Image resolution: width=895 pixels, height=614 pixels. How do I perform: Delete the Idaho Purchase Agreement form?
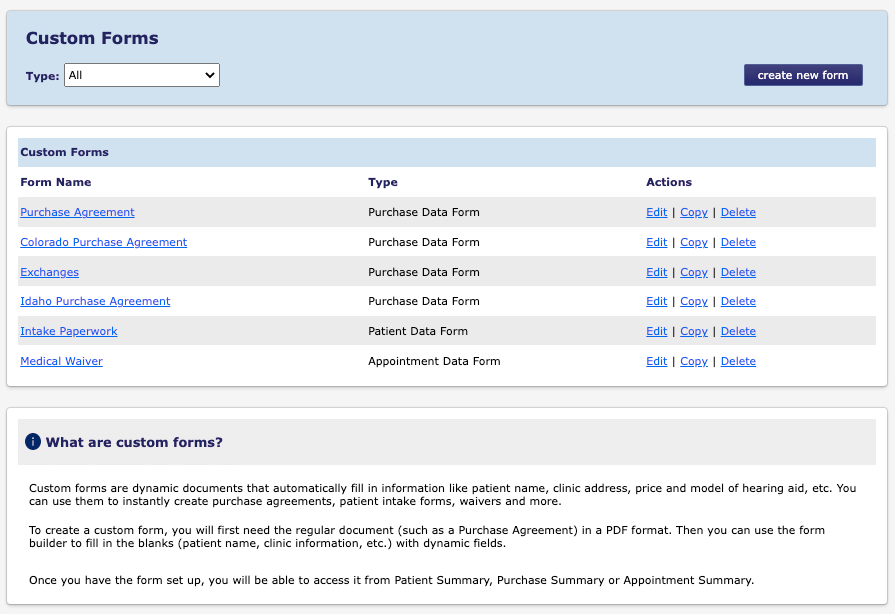tap(738, 301)
